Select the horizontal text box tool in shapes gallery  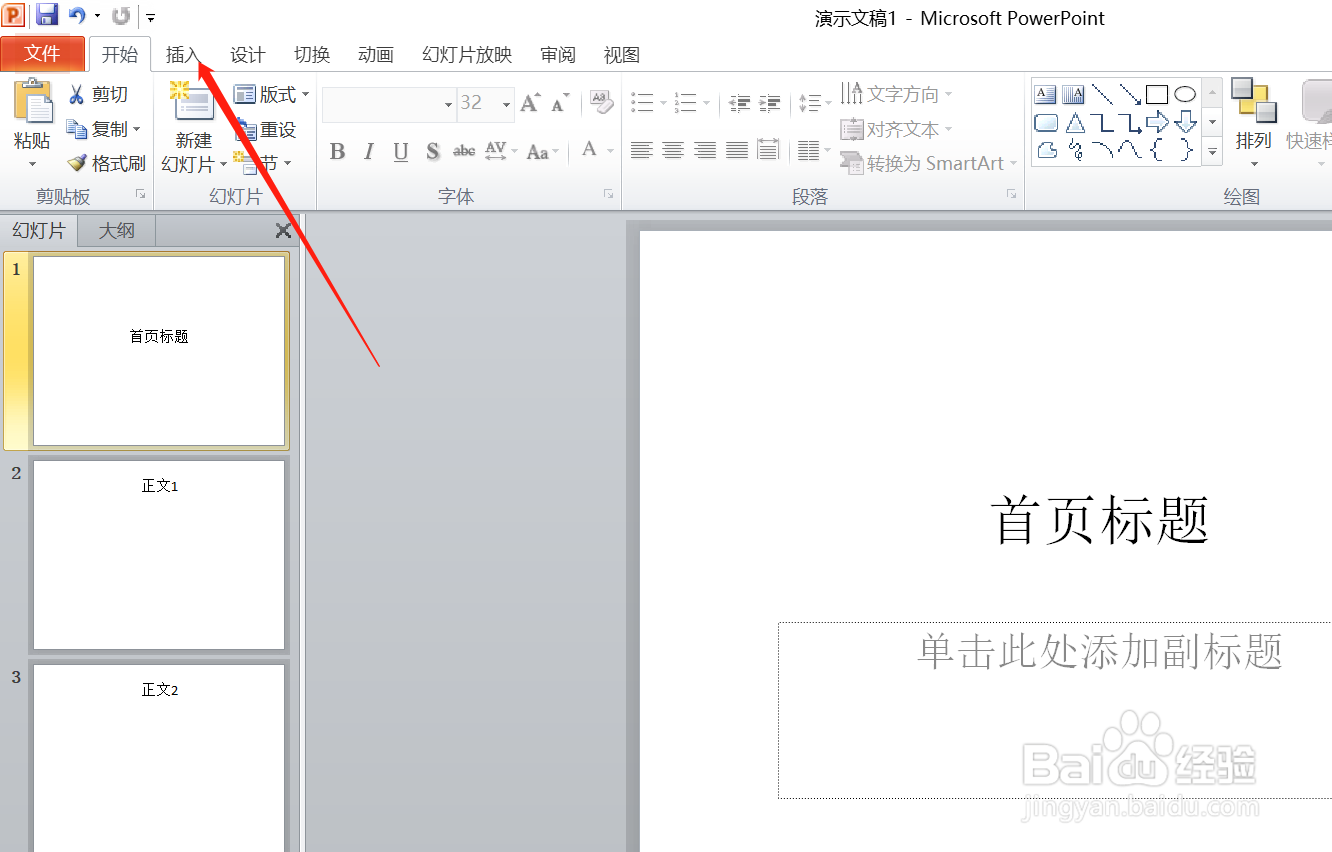tap(1044, 93)
